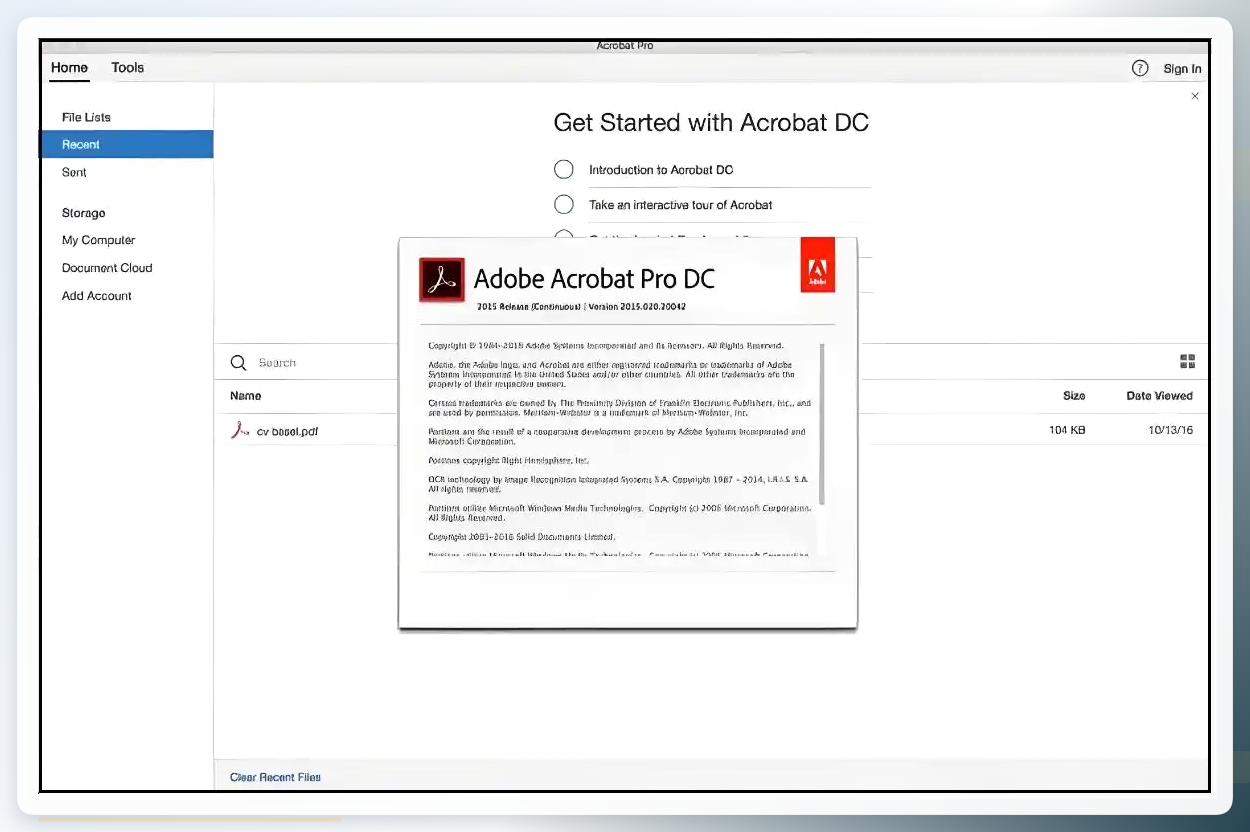The image size is (1250, 832).
Task: Sort file list by Name column
Action: click(x=246, y=396)
